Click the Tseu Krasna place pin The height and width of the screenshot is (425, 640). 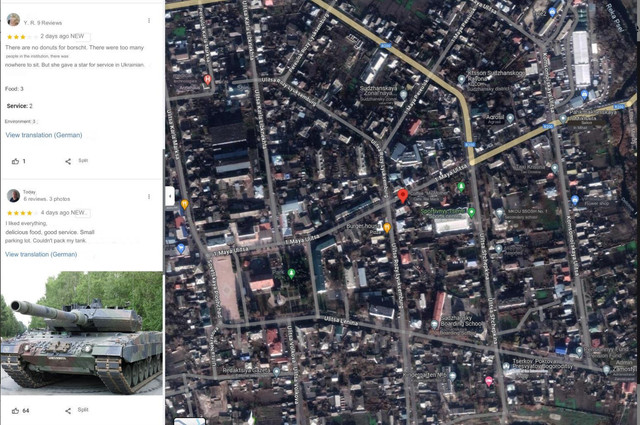pyautogui.click(x=554, y=168)
